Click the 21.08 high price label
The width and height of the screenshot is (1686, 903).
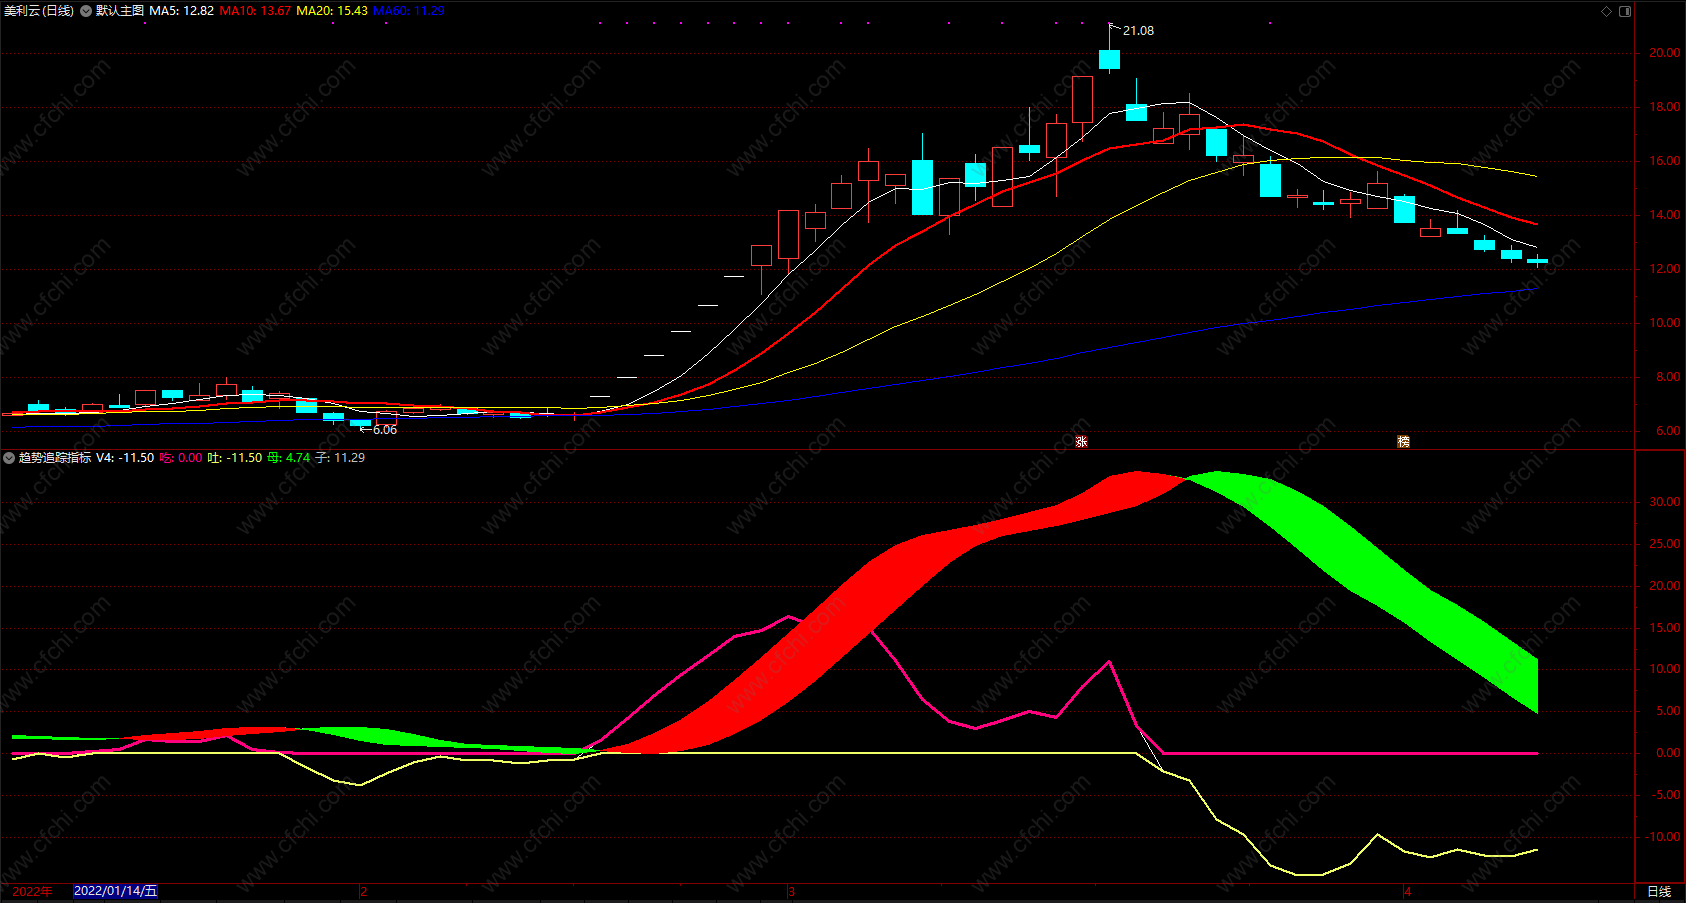coord(1138,31)
